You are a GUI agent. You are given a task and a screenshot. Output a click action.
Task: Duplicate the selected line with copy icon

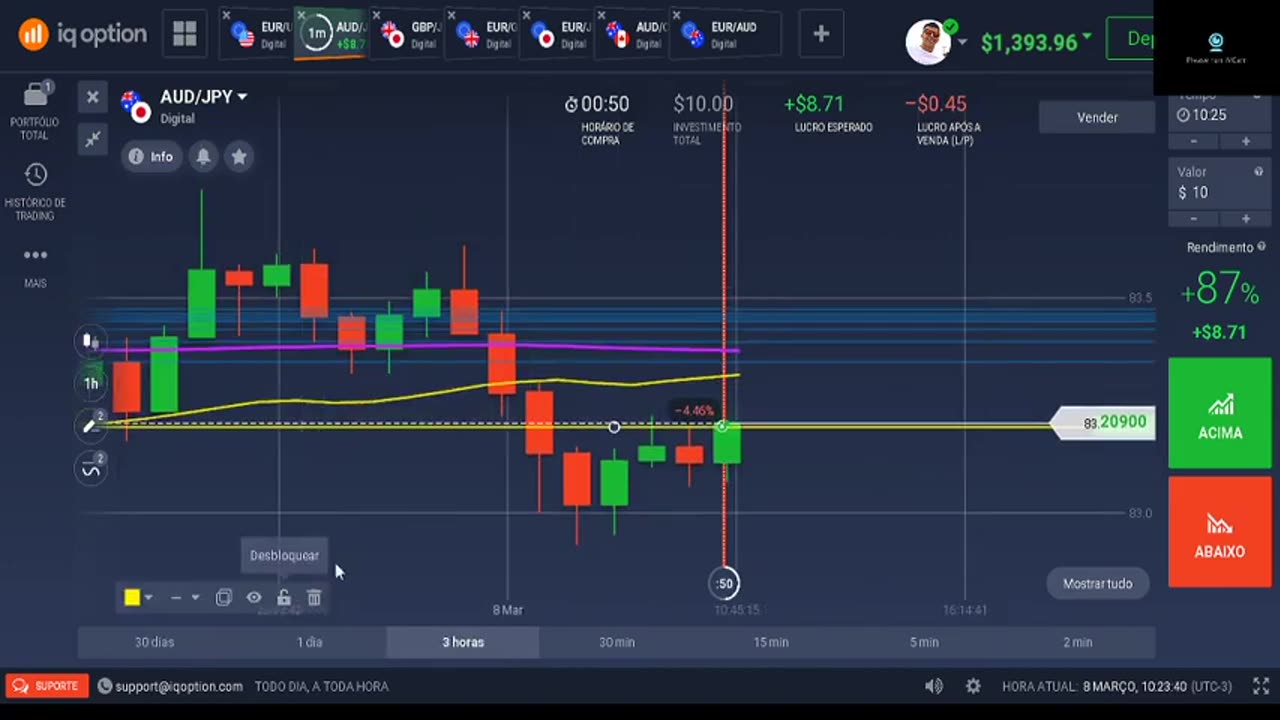click(x=224, y=598)
